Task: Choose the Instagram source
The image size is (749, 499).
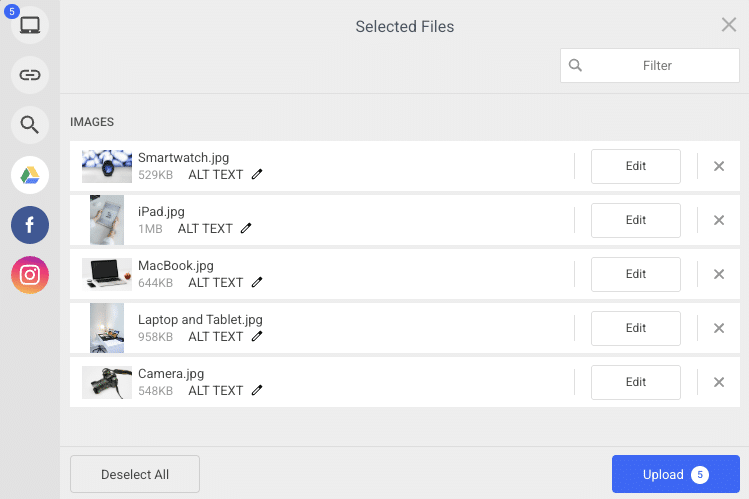Action: (30, 275)
